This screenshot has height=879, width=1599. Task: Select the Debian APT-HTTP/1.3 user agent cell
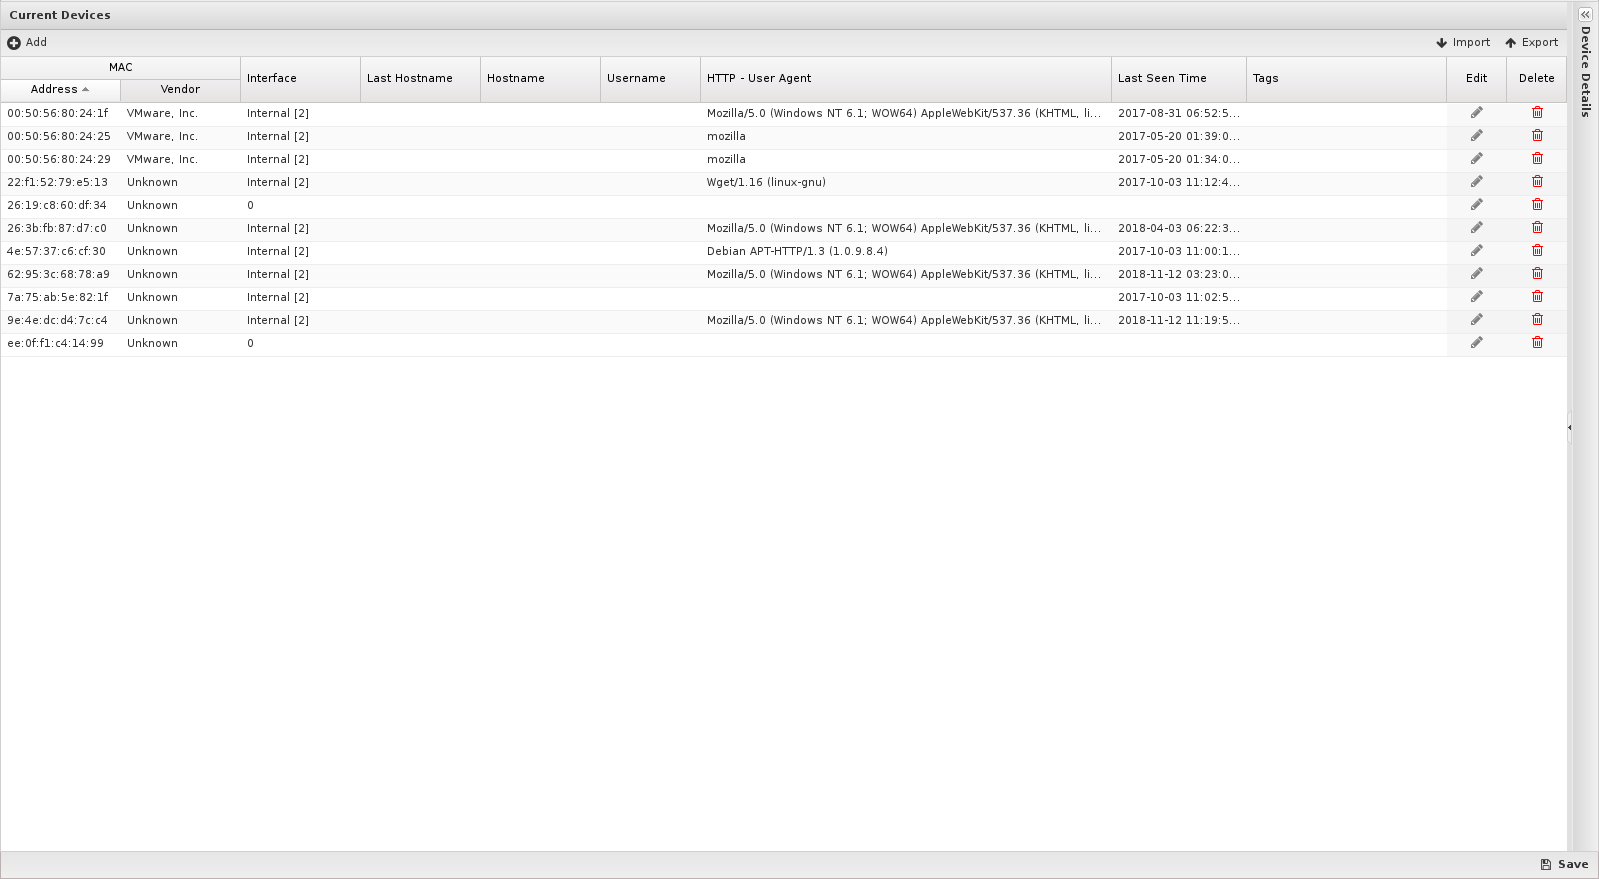coord(906,252)
